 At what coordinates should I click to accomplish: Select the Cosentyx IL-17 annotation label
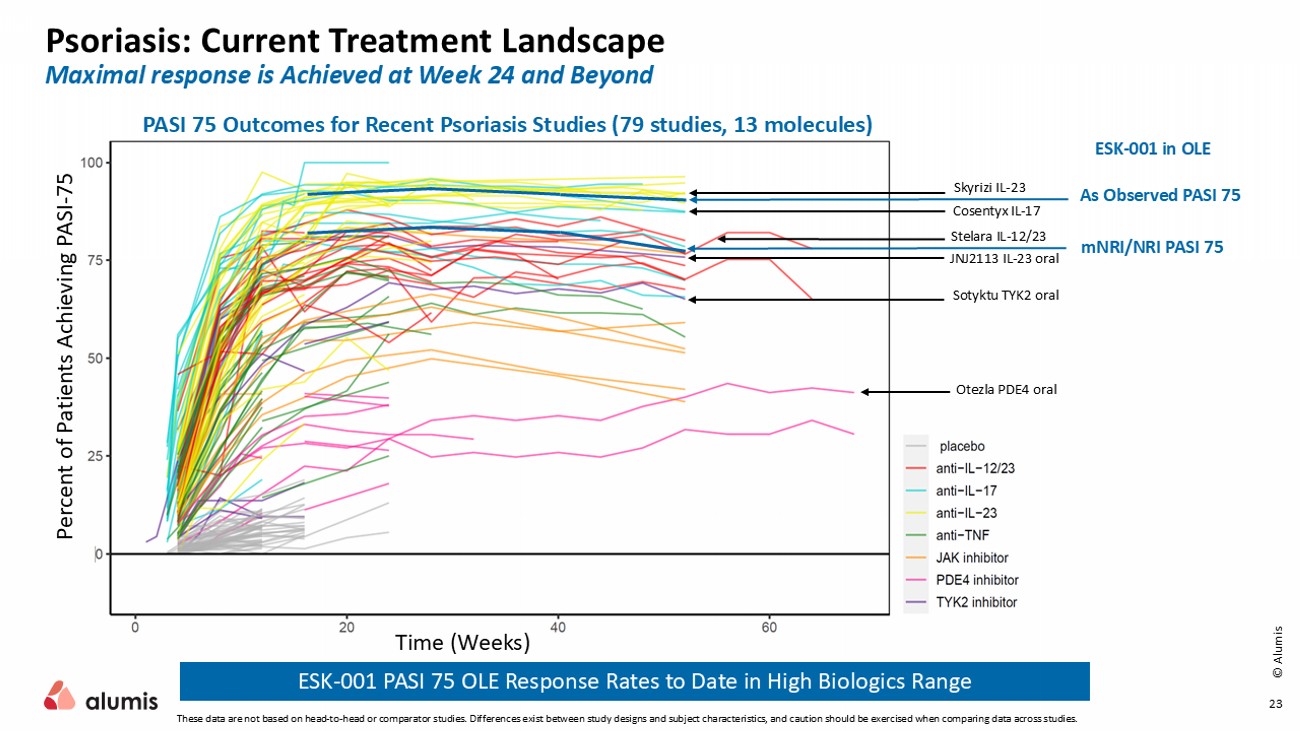tap(996, 212)
